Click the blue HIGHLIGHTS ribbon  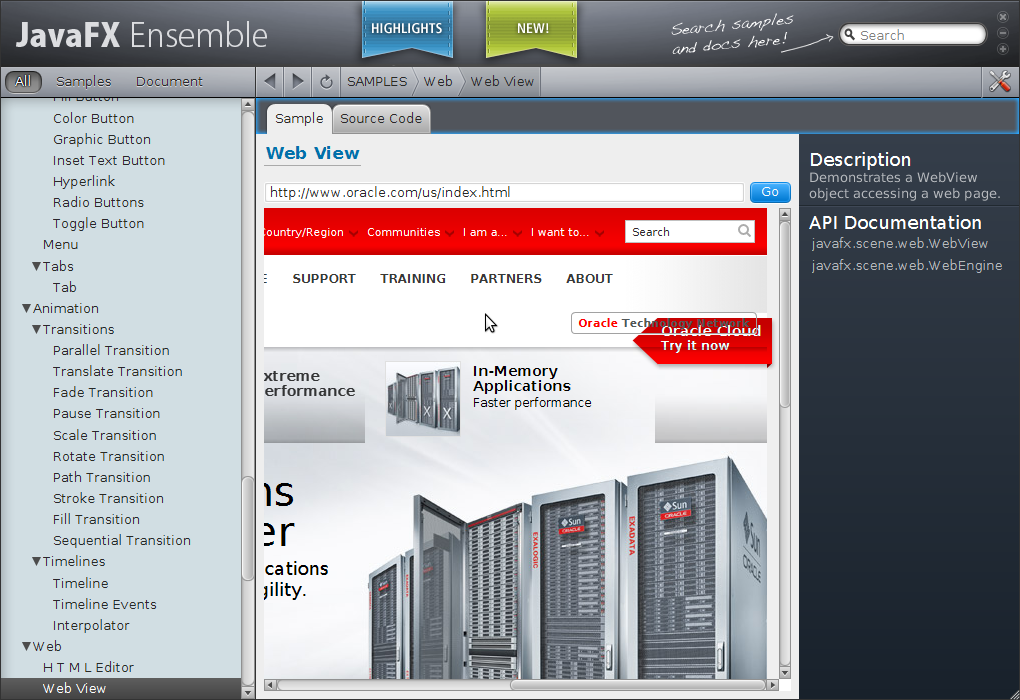pos(407,29)
